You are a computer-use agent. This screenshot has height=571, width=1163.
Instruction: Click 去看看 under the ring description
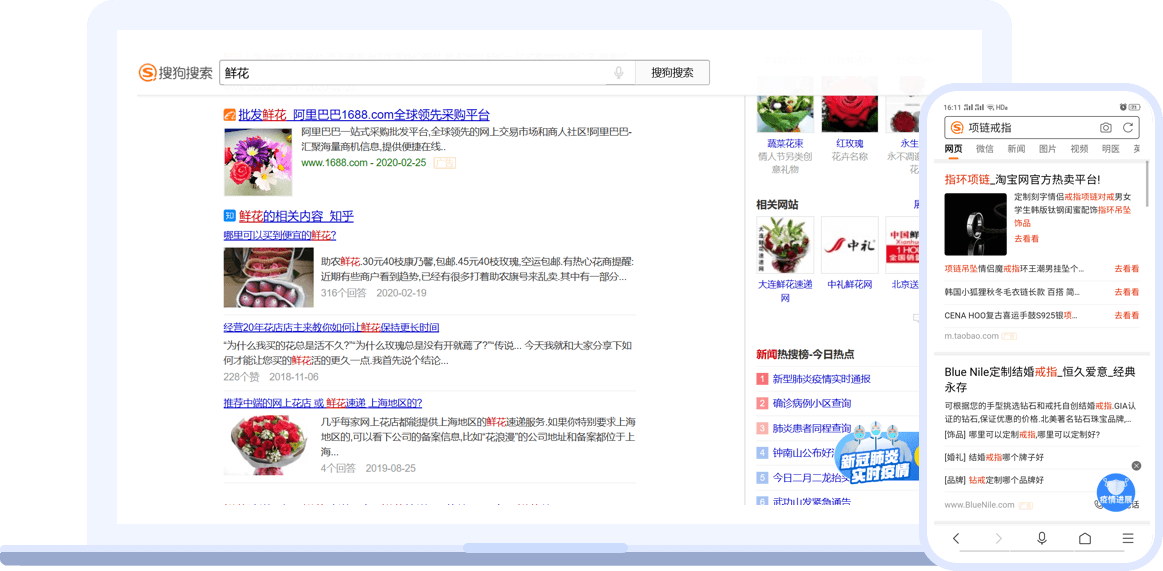pyautogui.click(x=1026, y=239)
